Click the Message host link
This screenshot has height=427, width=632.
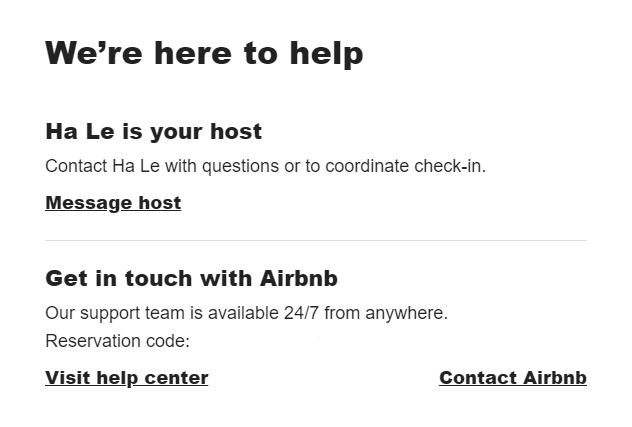click(x=113, y=203)
